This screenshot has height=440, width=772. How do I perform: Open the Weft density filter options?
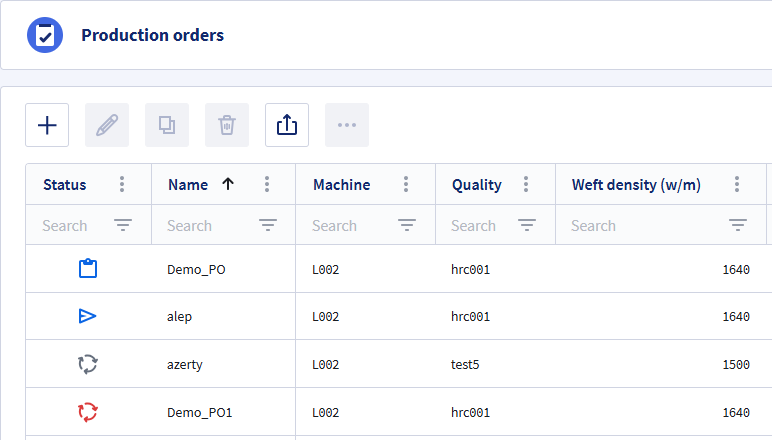738,225
